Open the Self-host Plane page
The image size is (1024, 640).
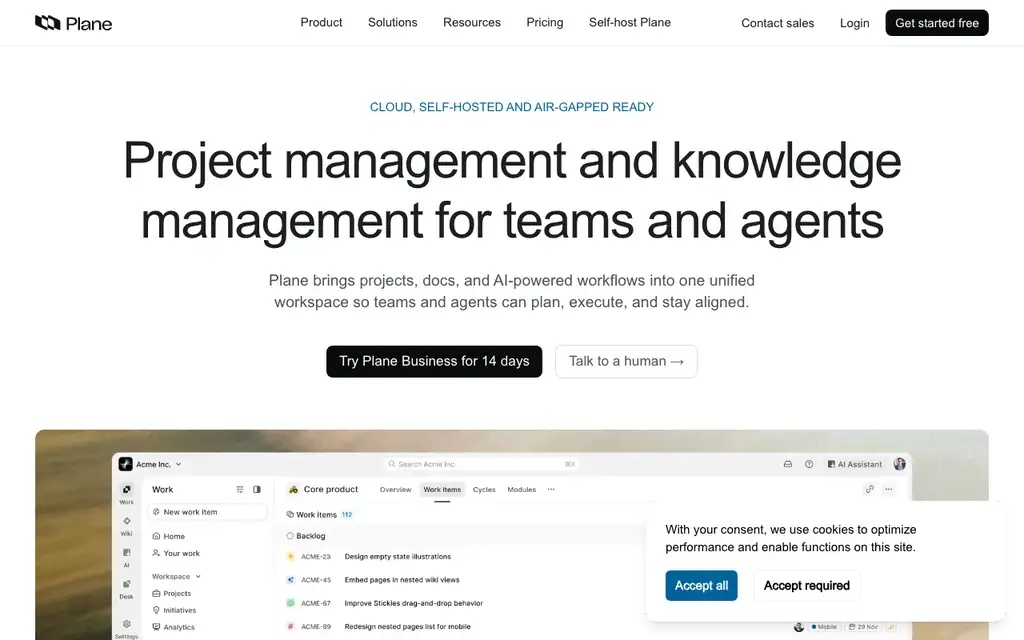(x=630, y=22)
